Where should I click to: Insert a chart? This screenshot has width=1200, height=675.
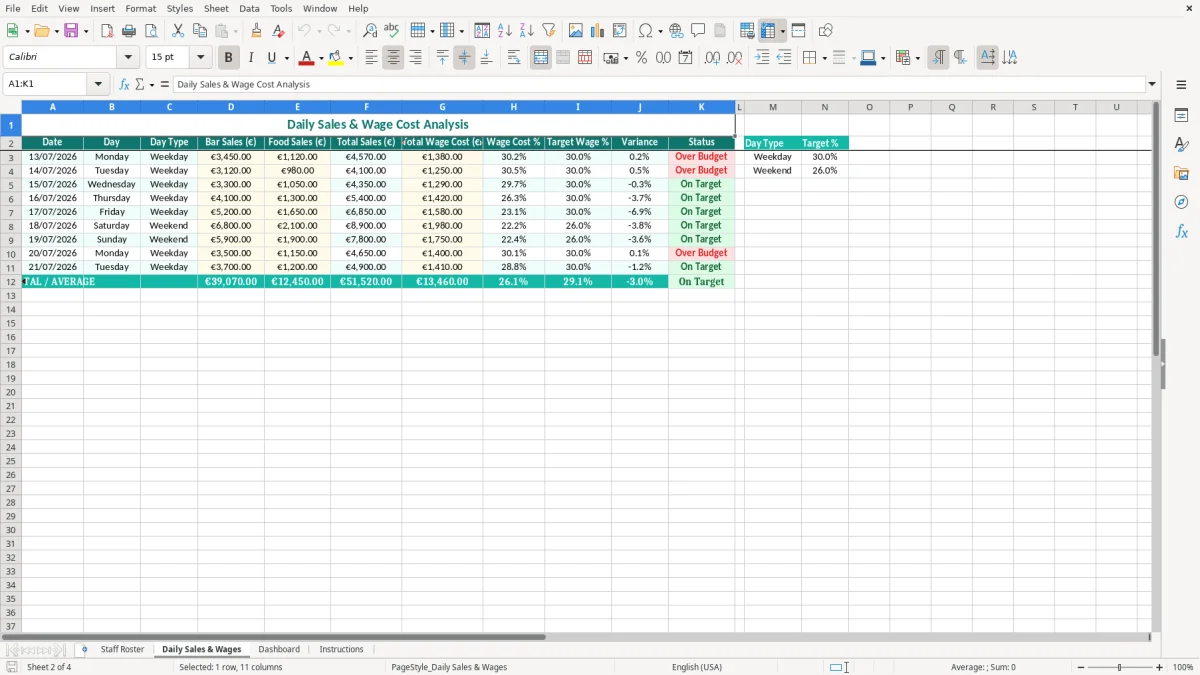(x=598, y=31)
